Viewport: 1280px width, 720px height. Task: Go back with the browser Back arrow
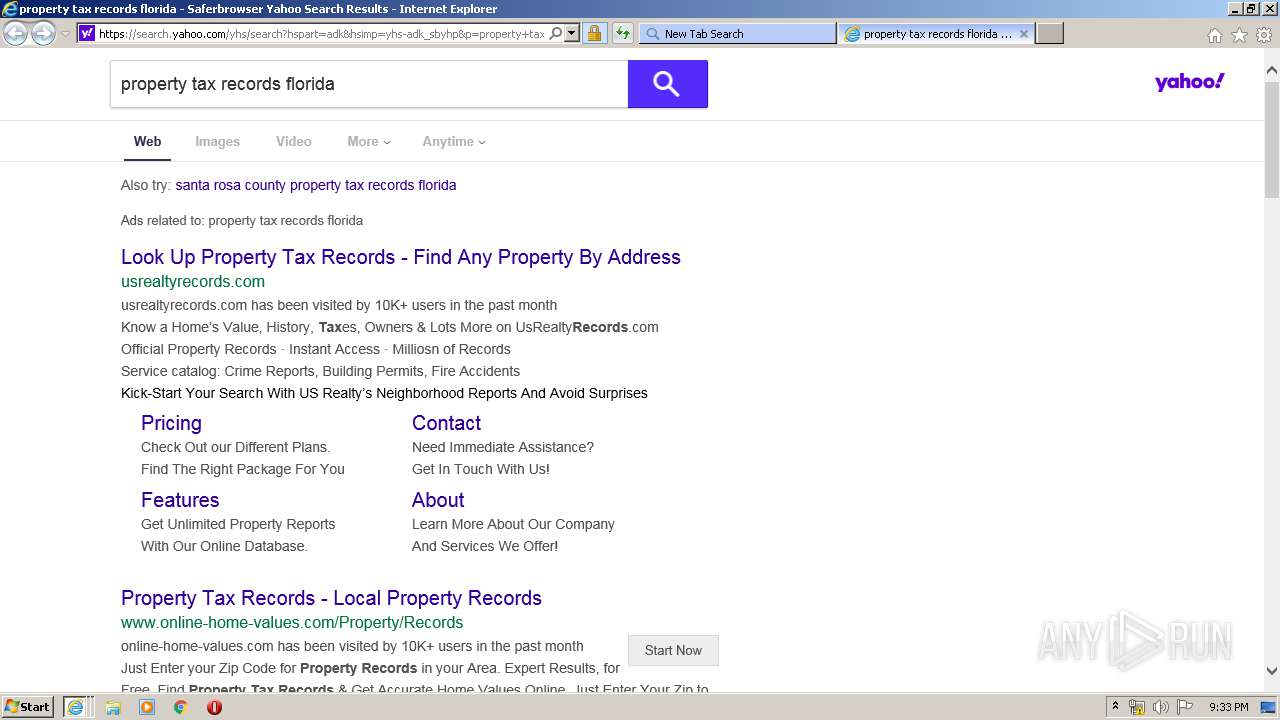click(15, 33)
